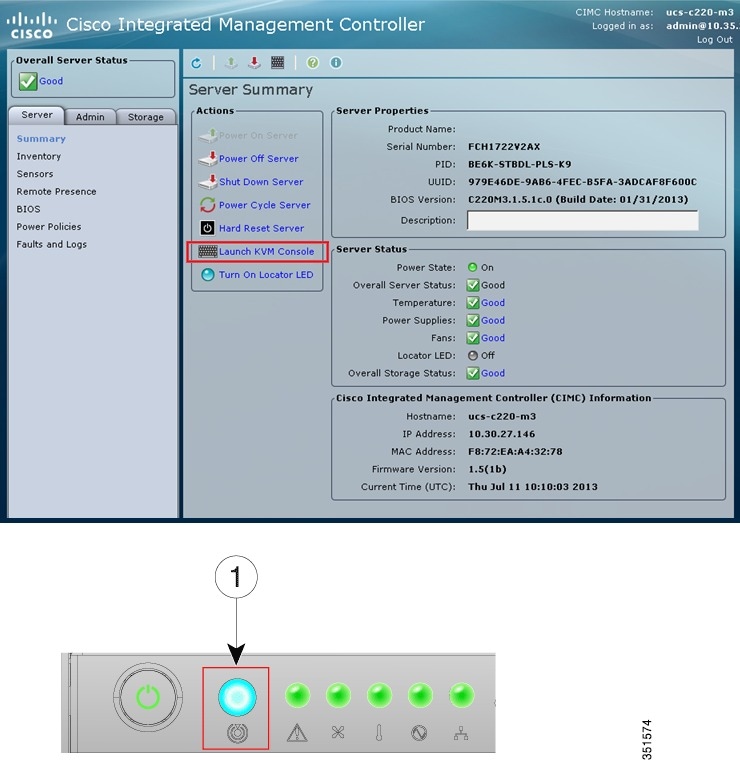Click the firmware version 1.5(1b)

pos(487,469)
